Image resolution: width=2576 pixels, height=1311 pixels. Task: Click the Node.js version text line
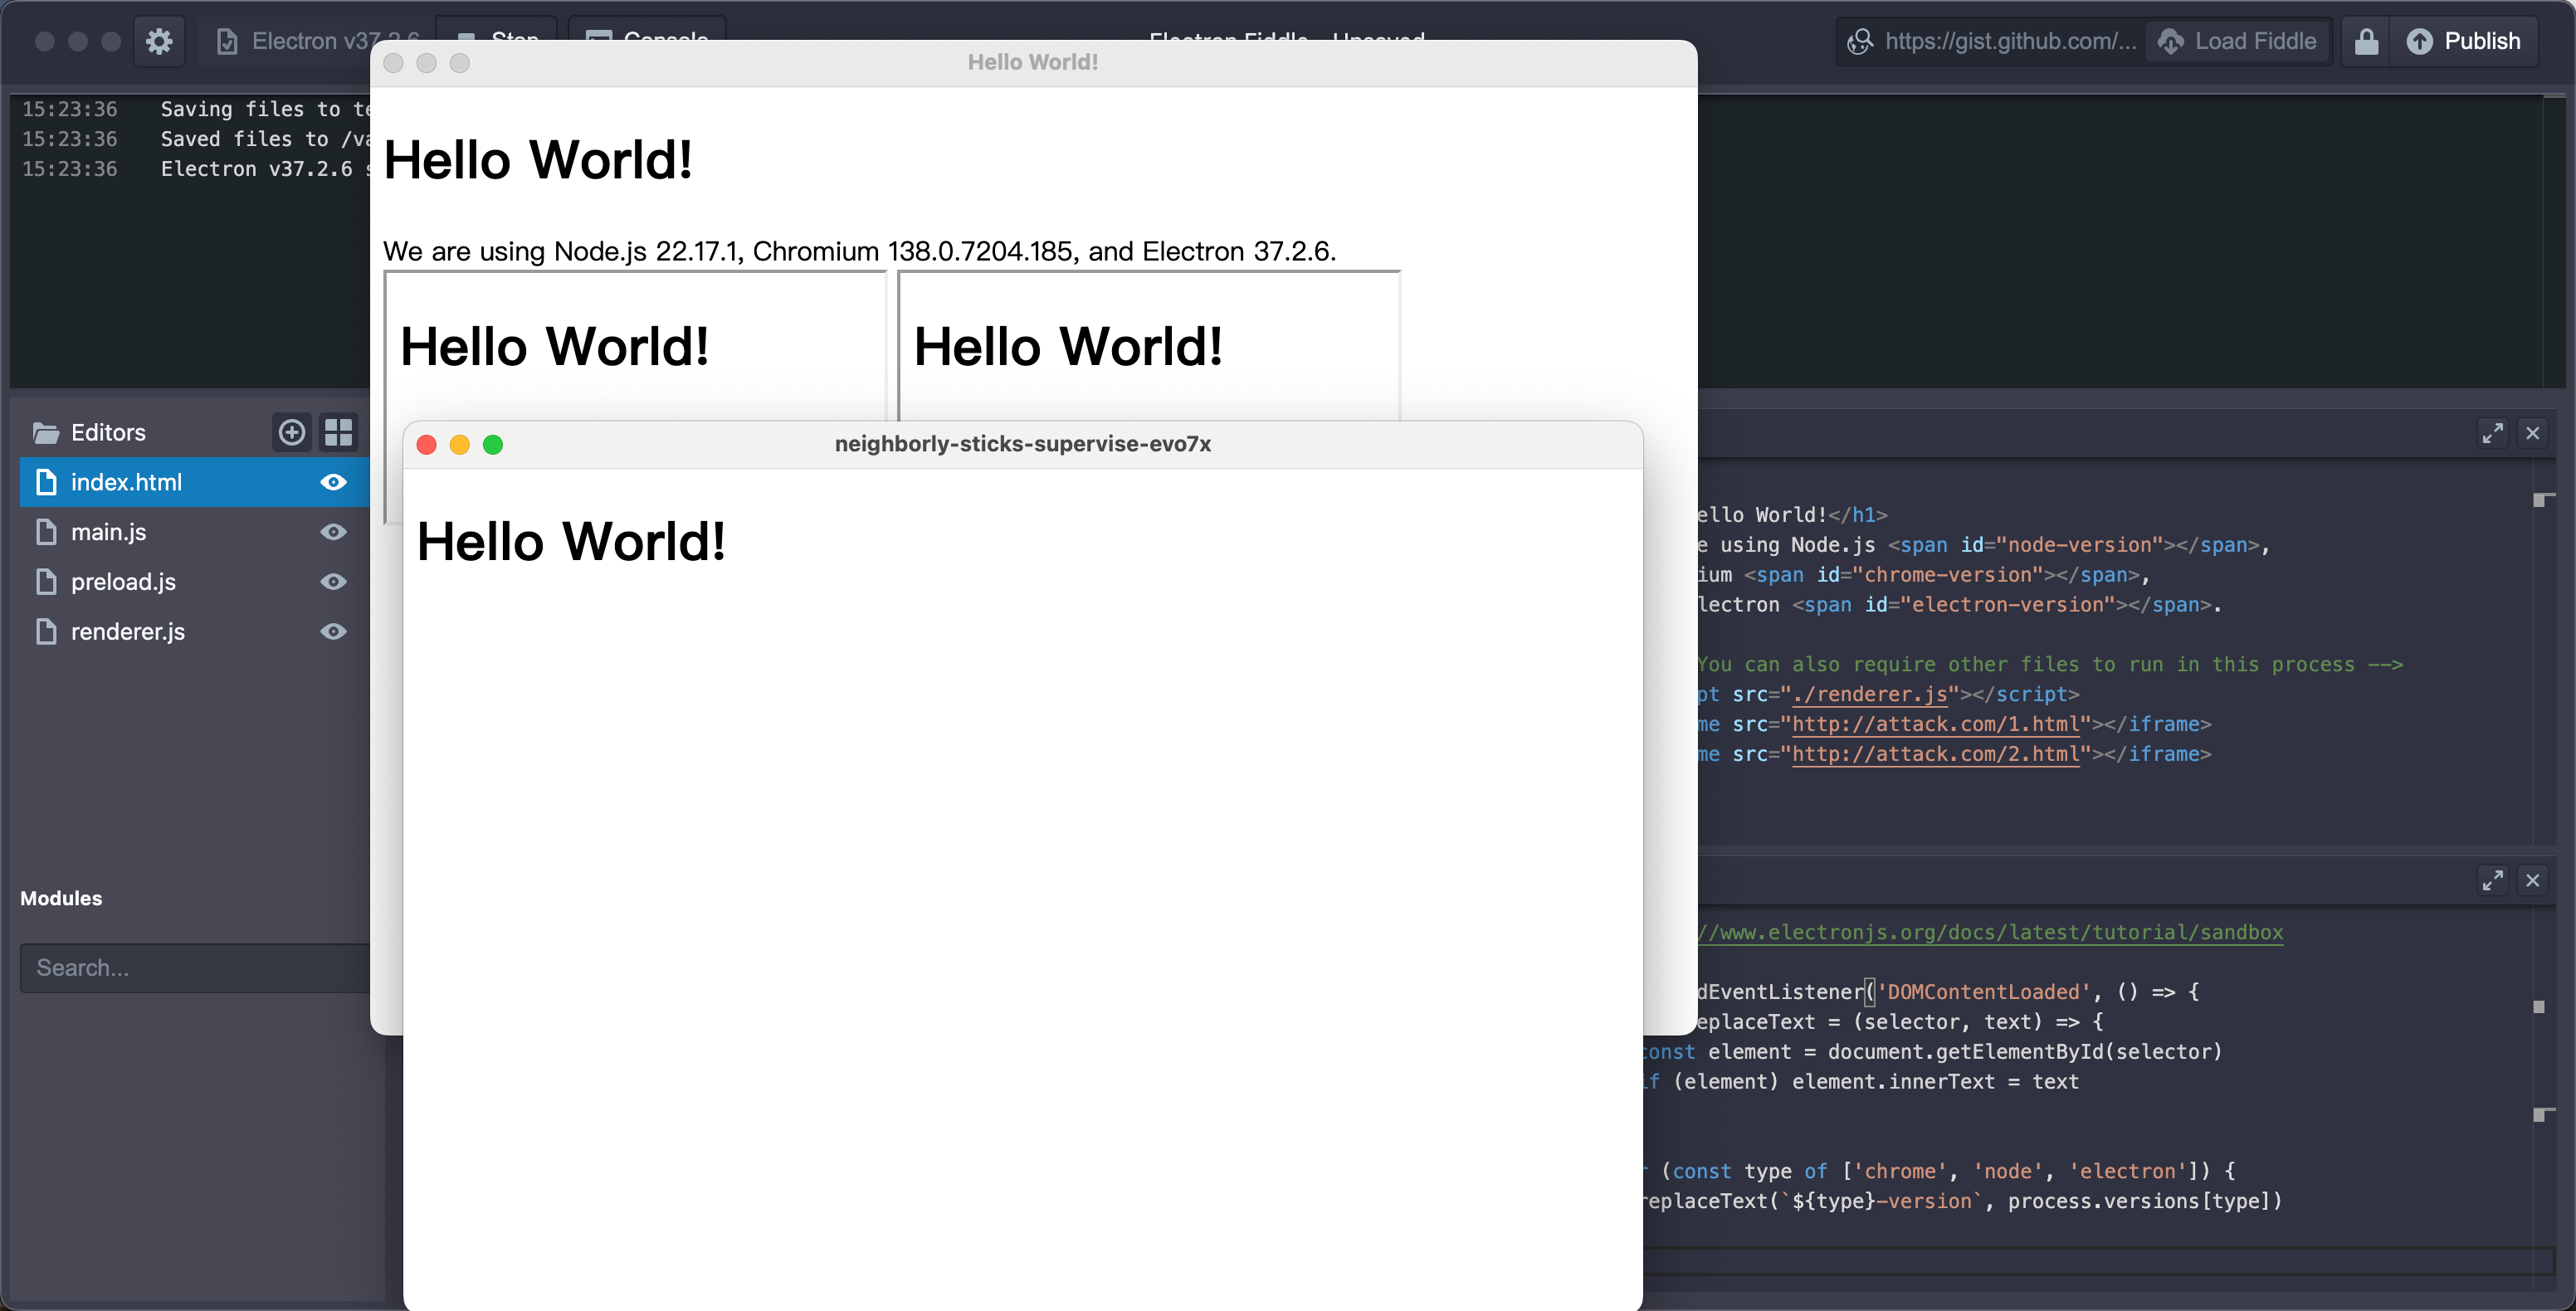(859, 251)
